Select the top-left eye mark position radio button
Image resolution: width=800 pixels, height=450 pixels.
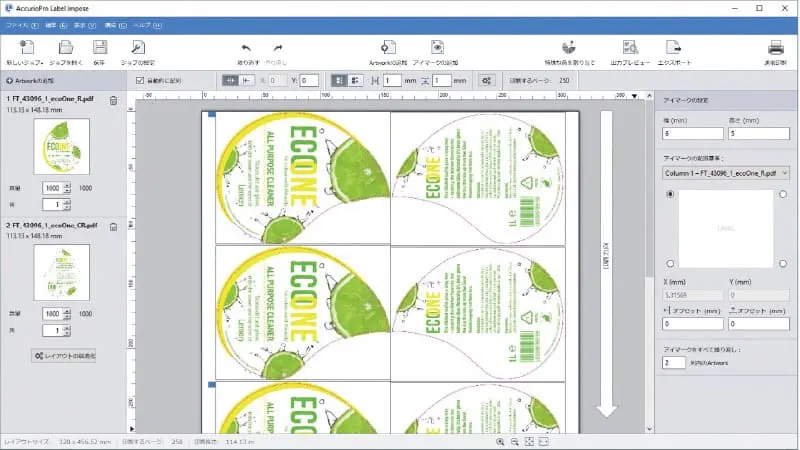coord(669,194)
